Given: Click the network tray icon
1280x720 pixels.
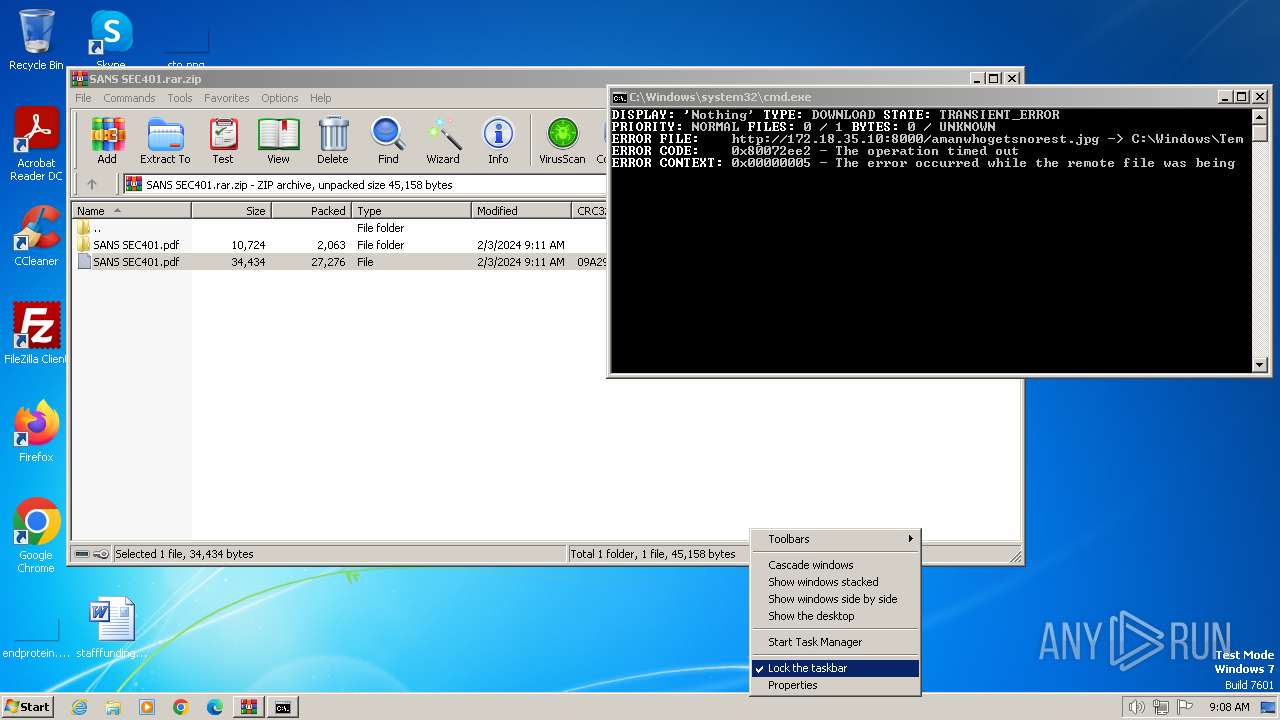Looking at the screenshot, I should point(1161,707).
